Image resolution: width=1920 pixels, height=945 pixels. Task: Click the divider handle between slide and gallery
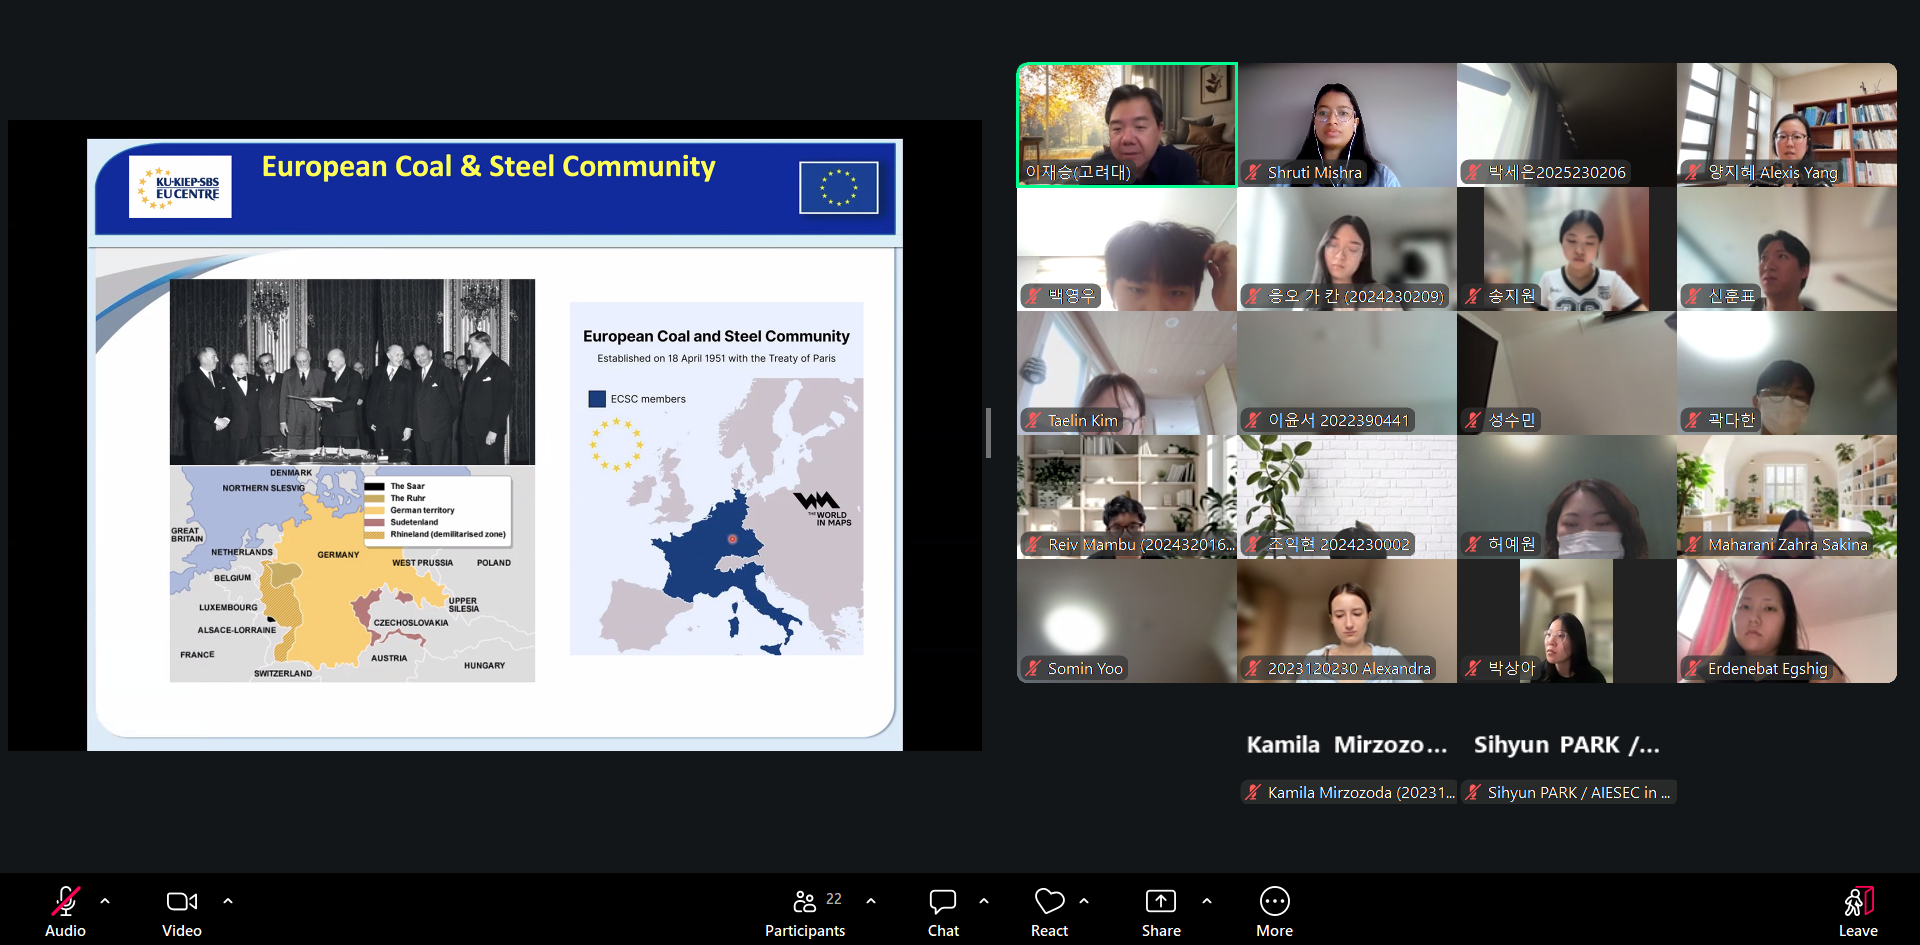click(988, 433)
